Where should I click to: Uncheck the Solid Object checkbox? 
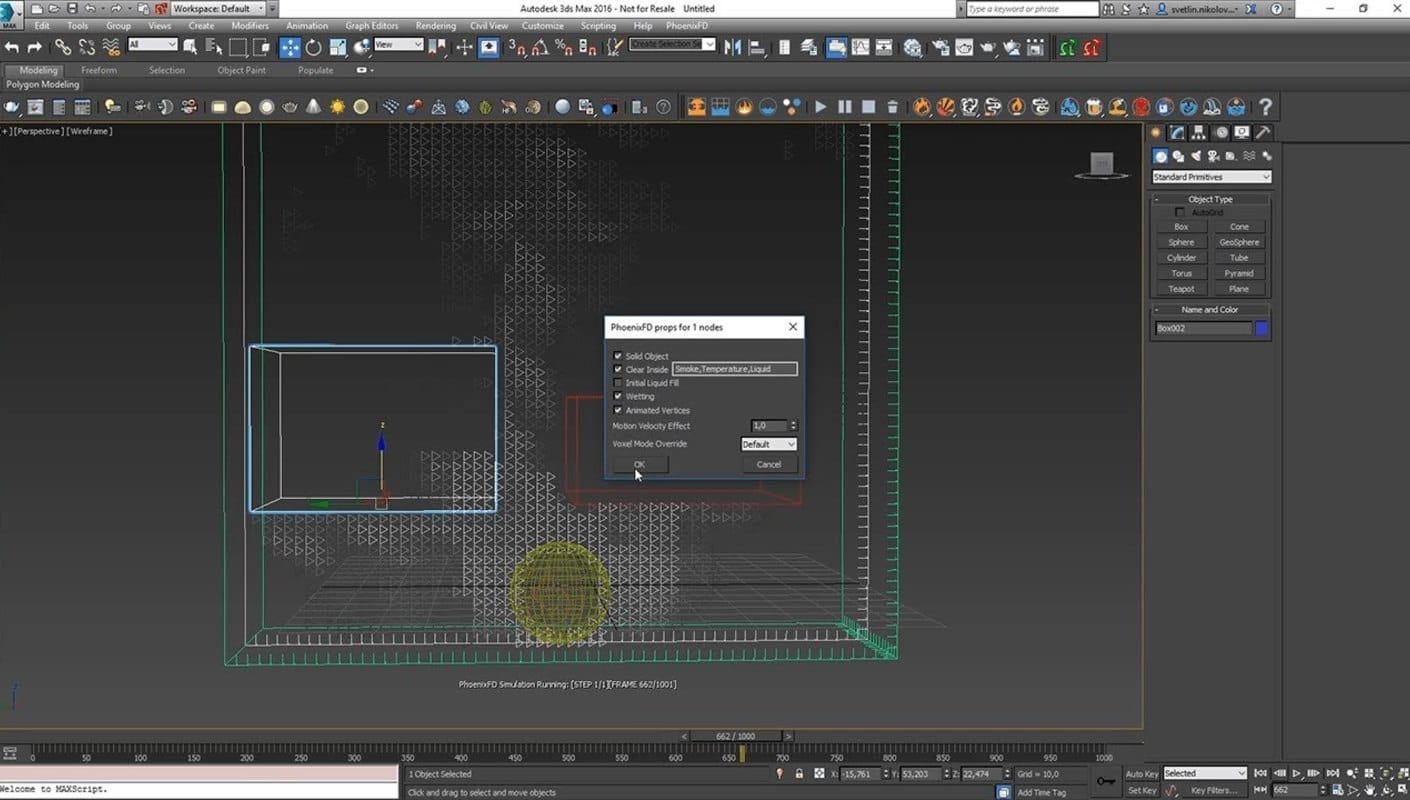[x=617, y=356]
